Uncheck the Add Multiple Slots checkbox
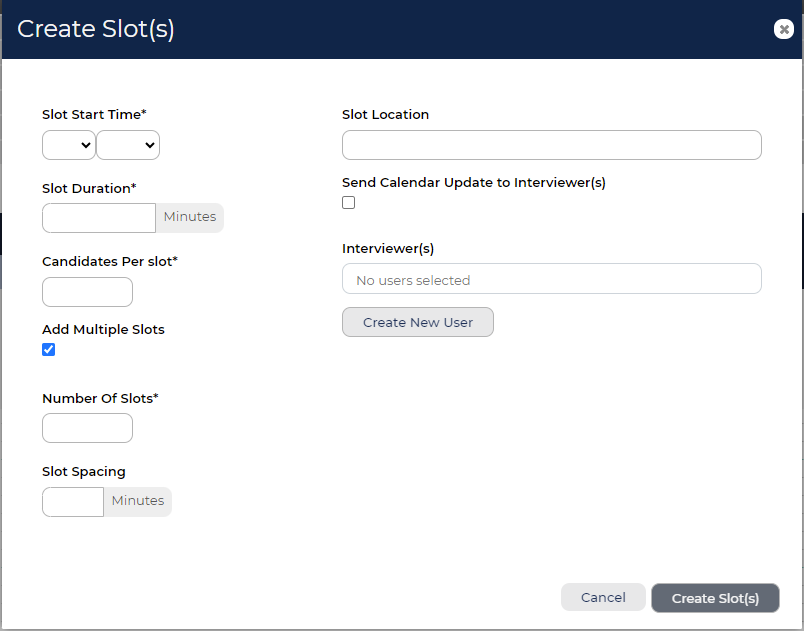 click(x=49, y=350)
